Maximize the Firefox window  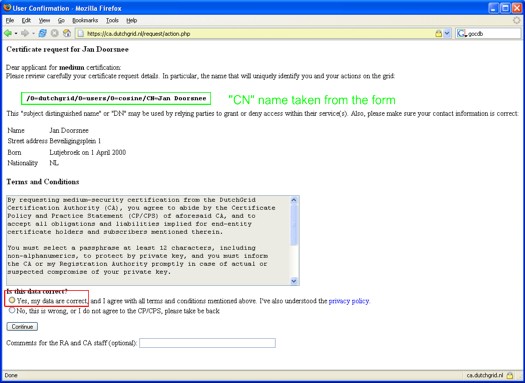[505, 8]
